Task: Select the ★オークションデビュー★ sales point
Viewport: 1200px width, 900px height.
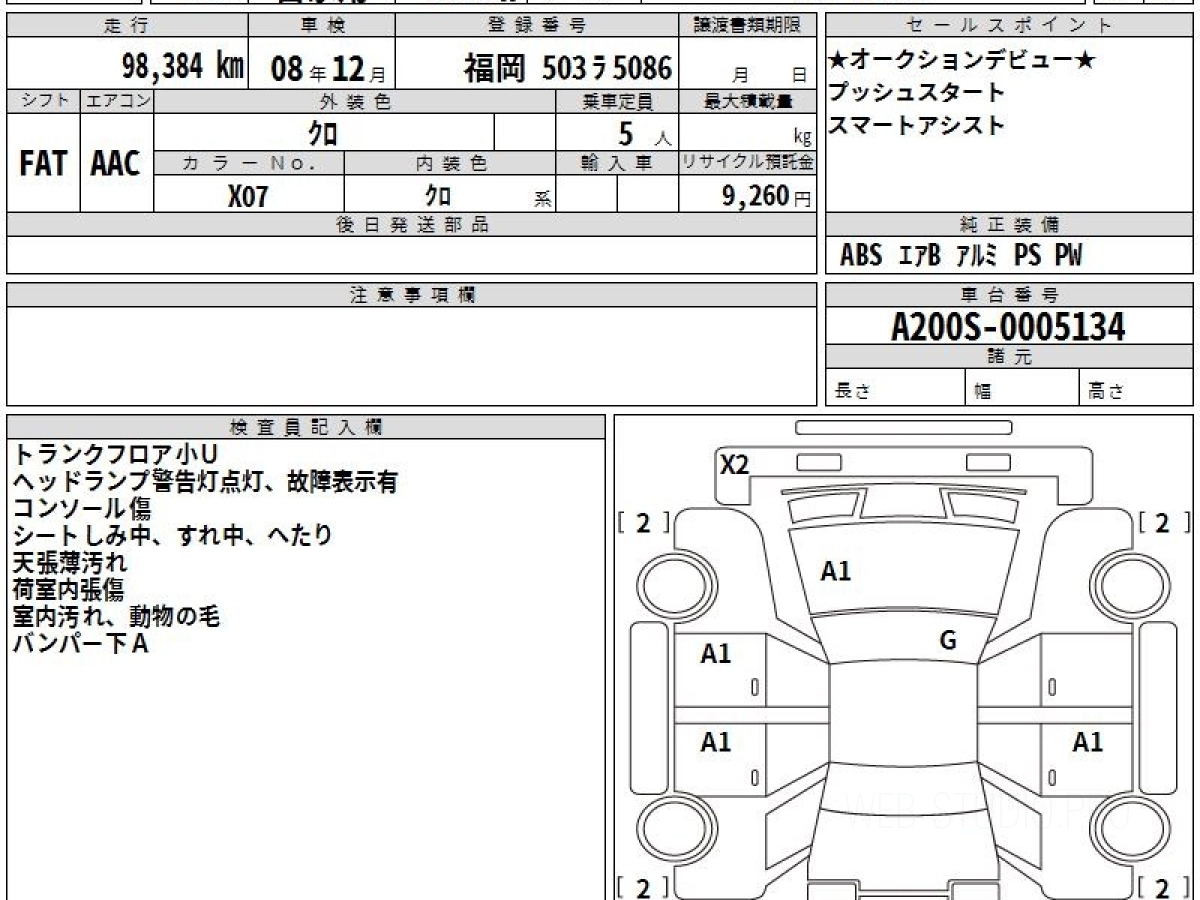Action: 962,62
